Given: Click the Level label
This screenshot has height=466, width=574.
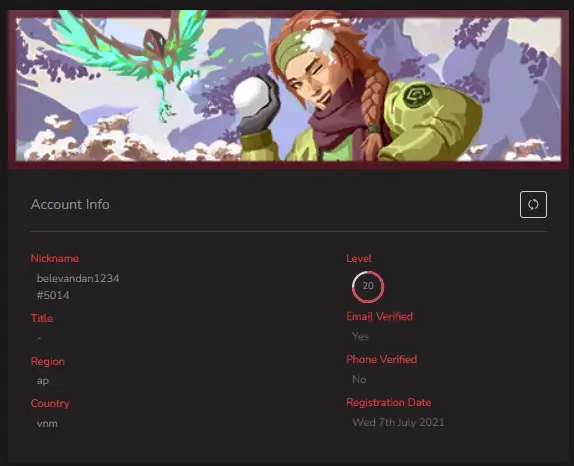Looking at the screenshot, I should click(359, 258).
